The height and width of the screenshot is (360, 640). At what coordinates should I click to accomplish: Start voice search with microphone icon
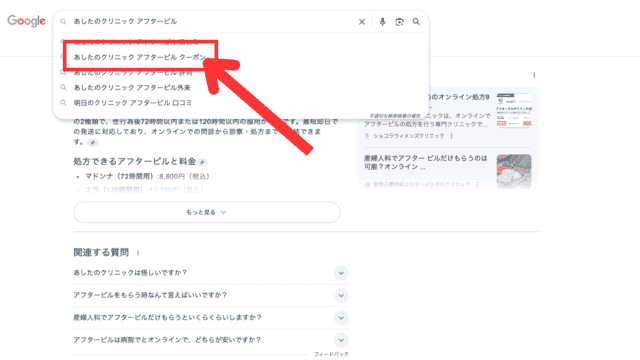click(x=382, y=22)
